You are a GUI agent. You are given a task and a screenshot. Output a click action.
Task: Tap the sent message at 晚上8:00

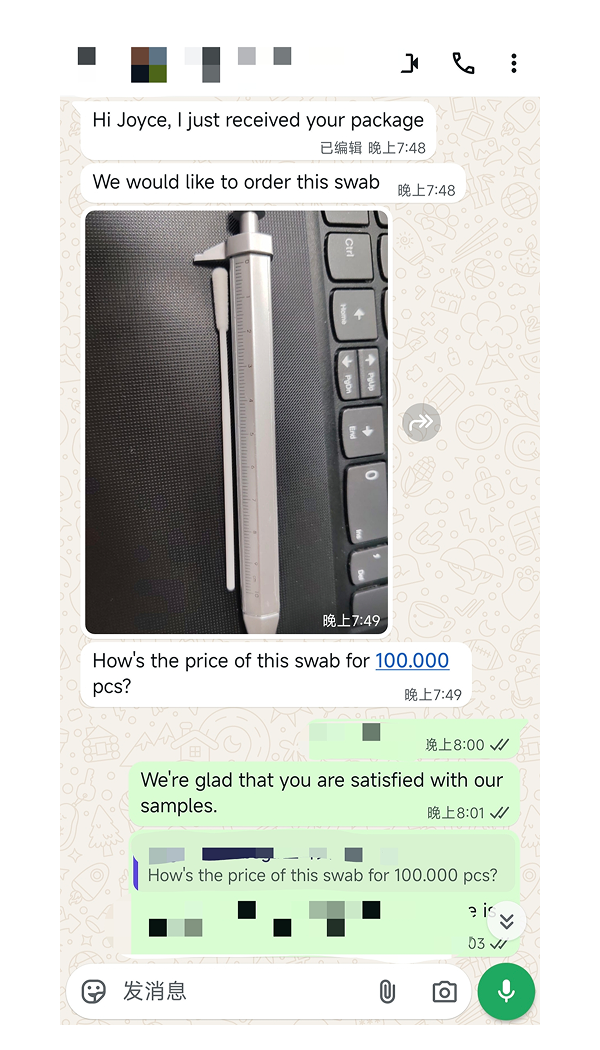click(415, 739)
